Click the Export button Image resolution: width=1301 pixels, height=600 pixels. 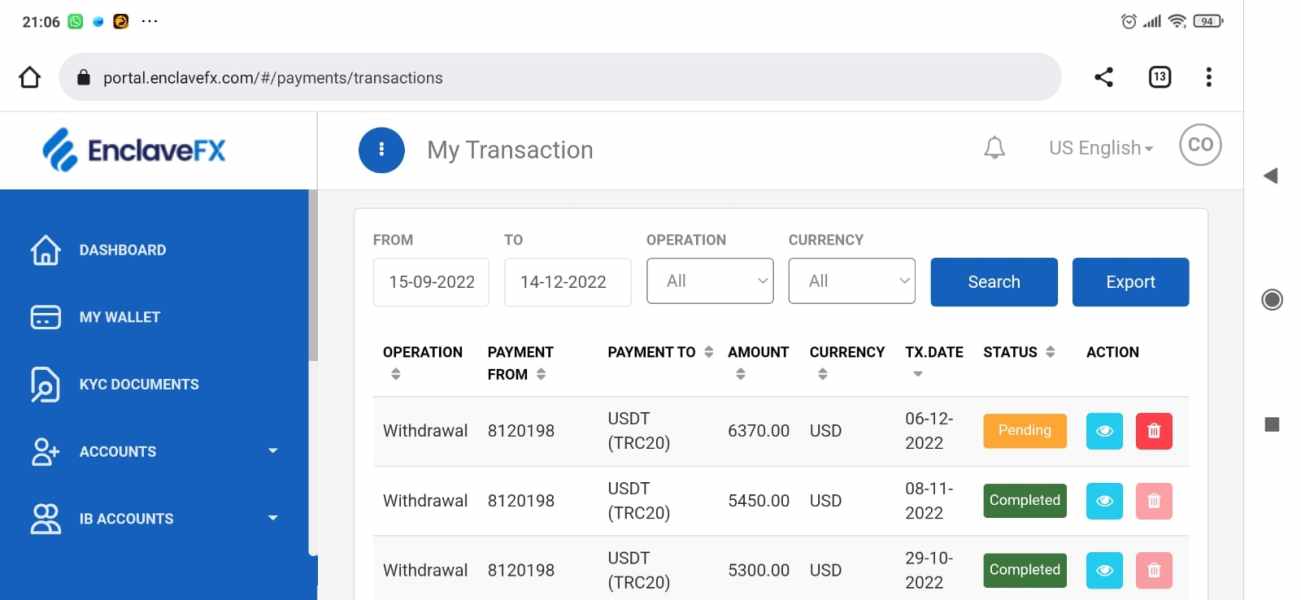[1130, 282]
